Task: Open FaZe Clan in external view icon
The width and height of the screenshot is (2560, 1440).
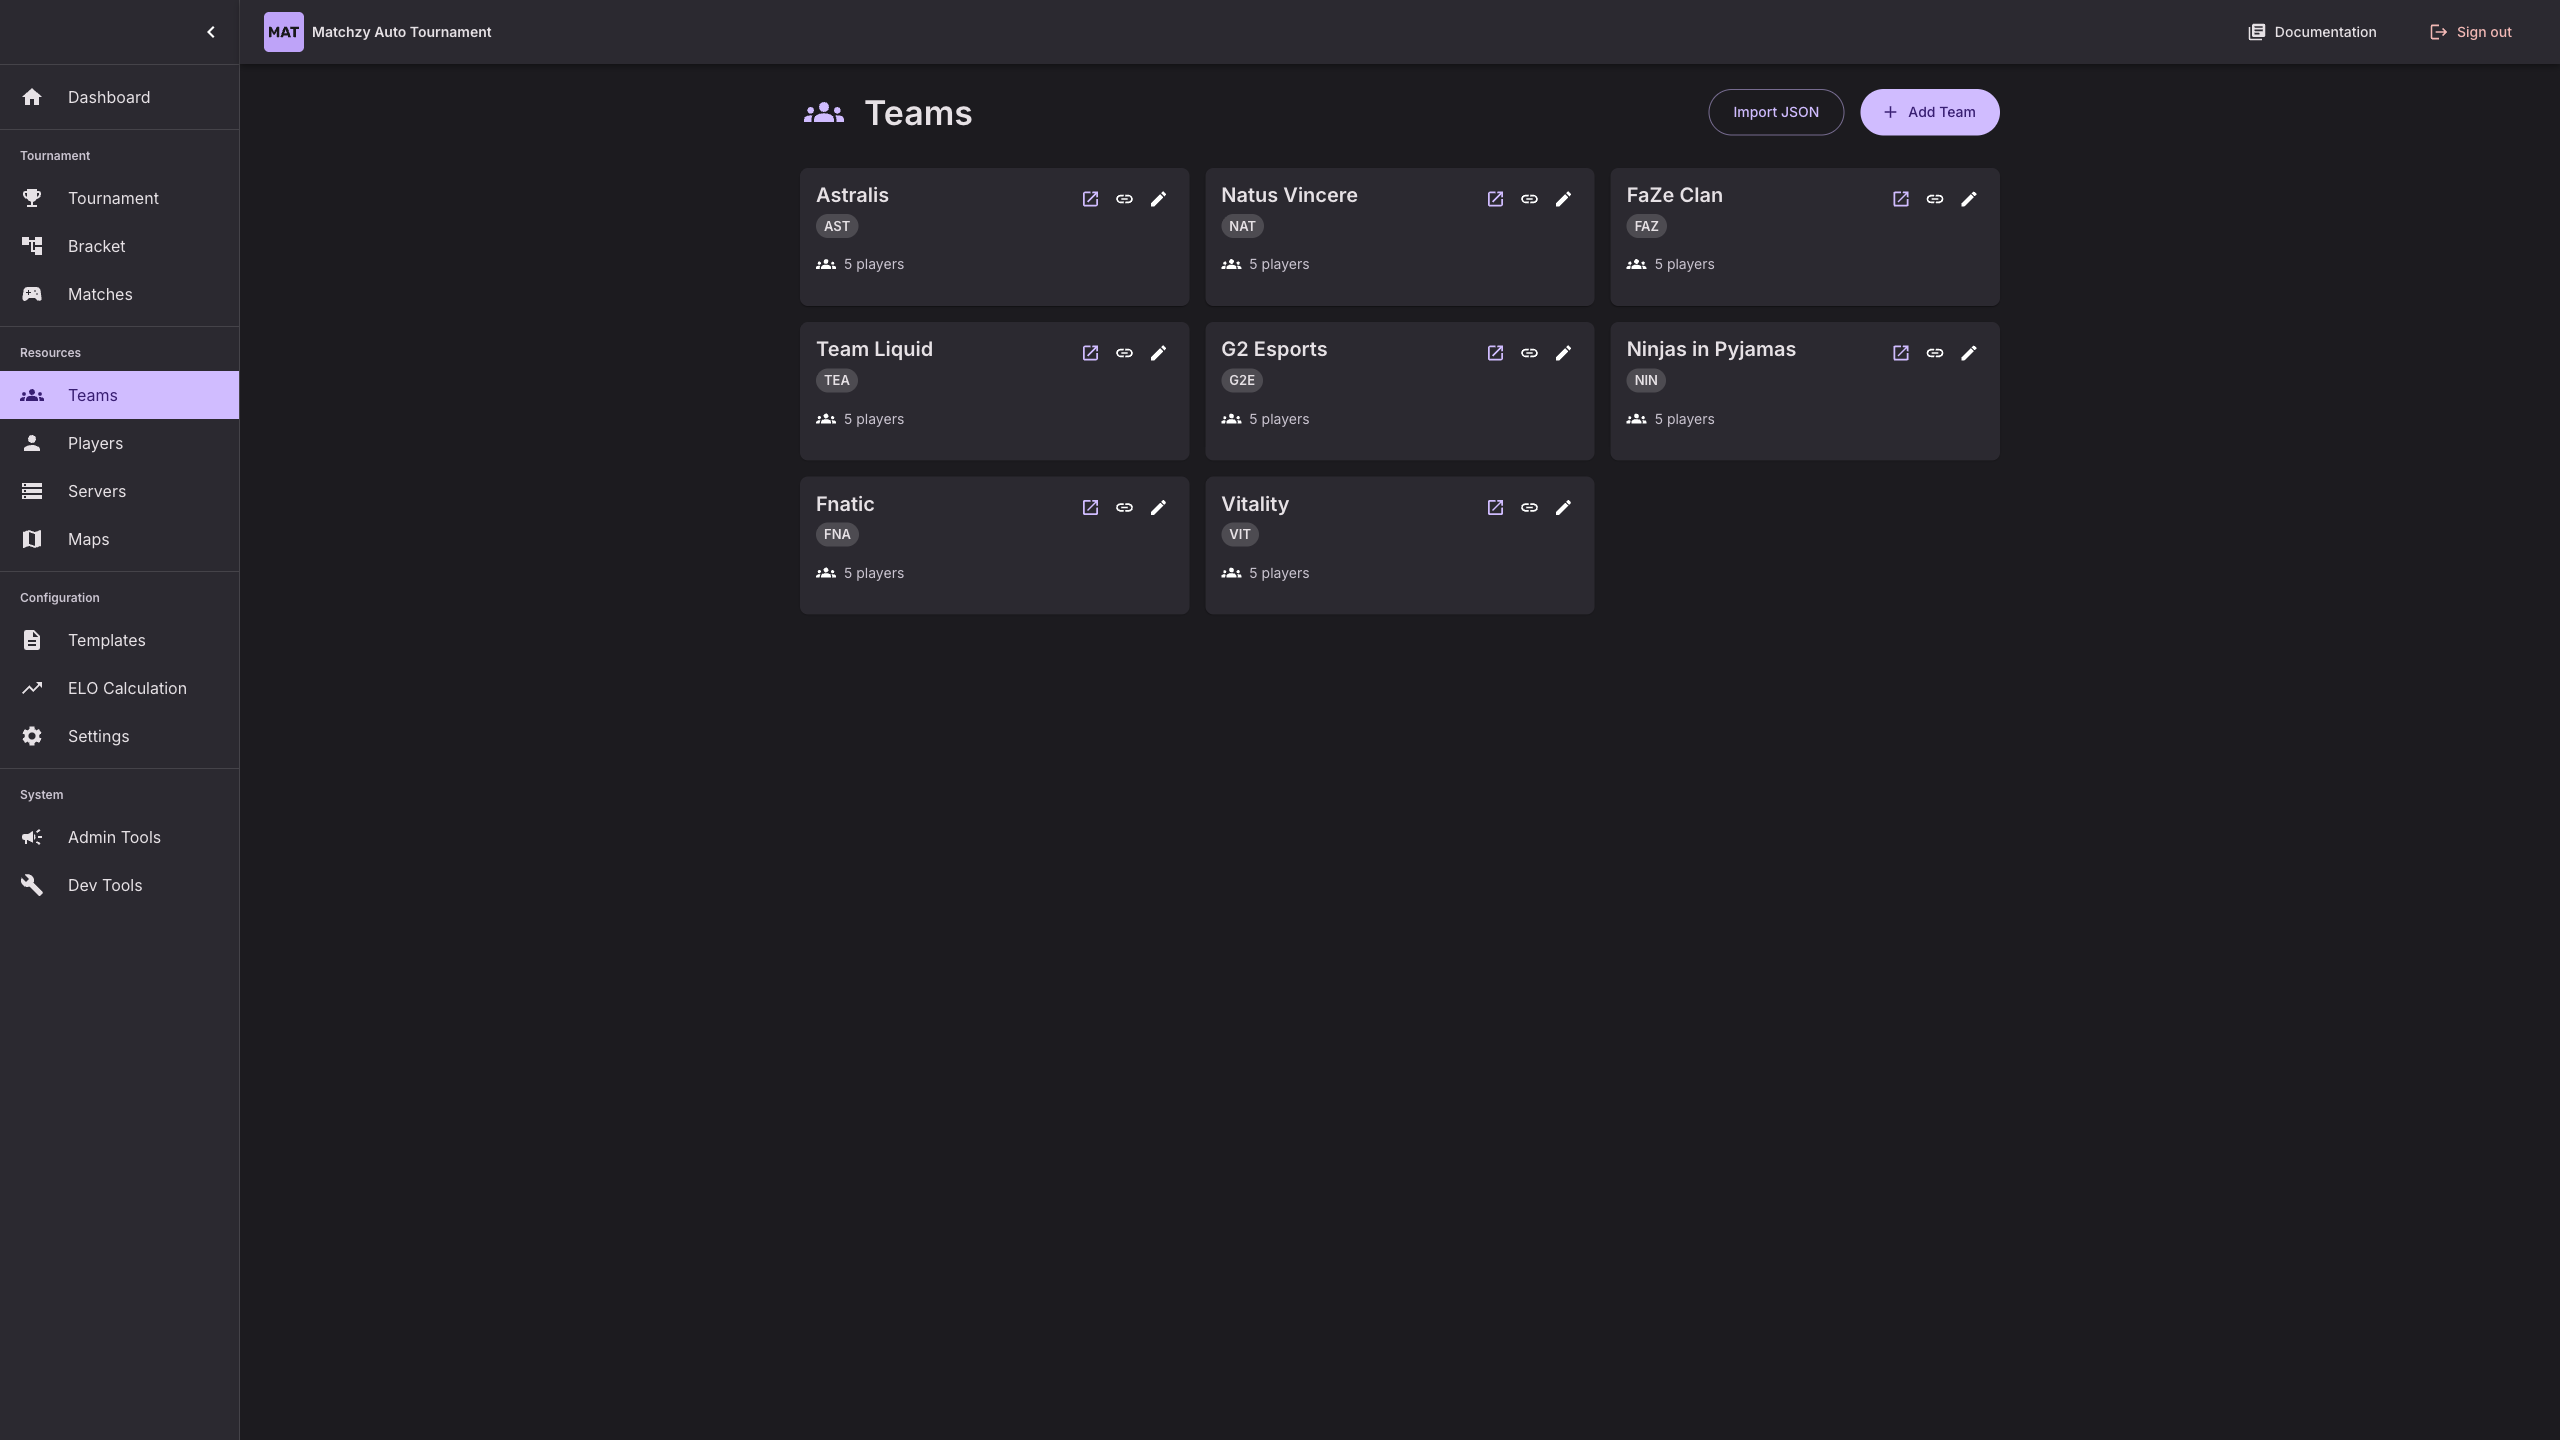Action: (1902, 199)
